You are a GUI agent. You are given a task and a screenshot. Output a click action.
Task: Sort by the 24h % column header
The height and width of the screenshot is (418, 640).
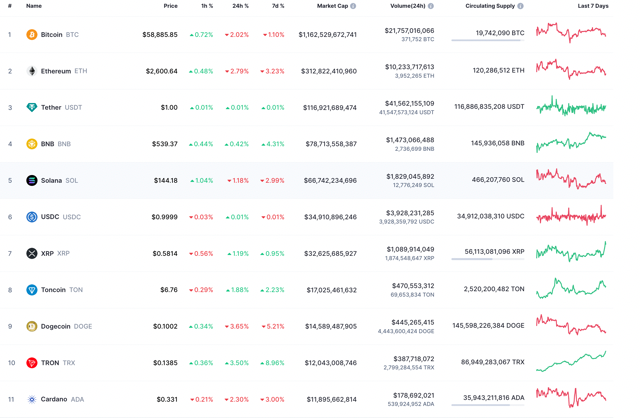coord(240,6)
